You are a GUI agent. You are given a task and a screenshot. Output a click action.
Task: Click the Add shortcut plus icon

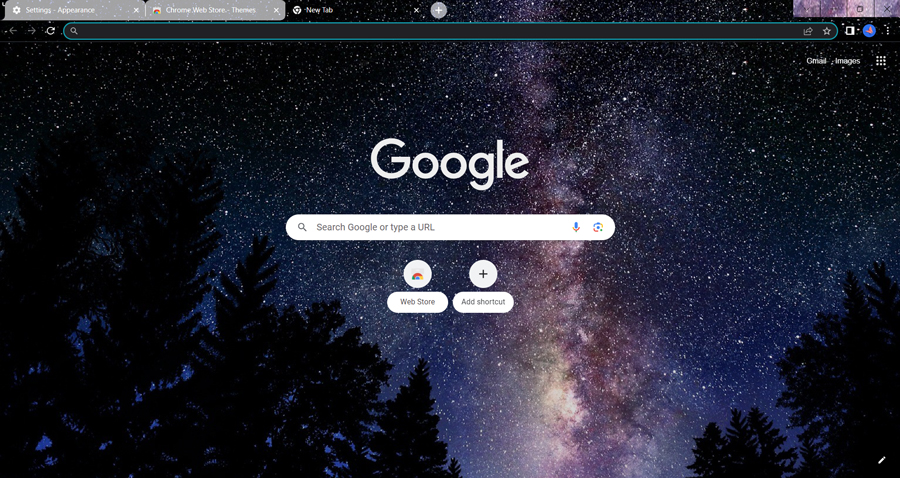coord(483,274)
